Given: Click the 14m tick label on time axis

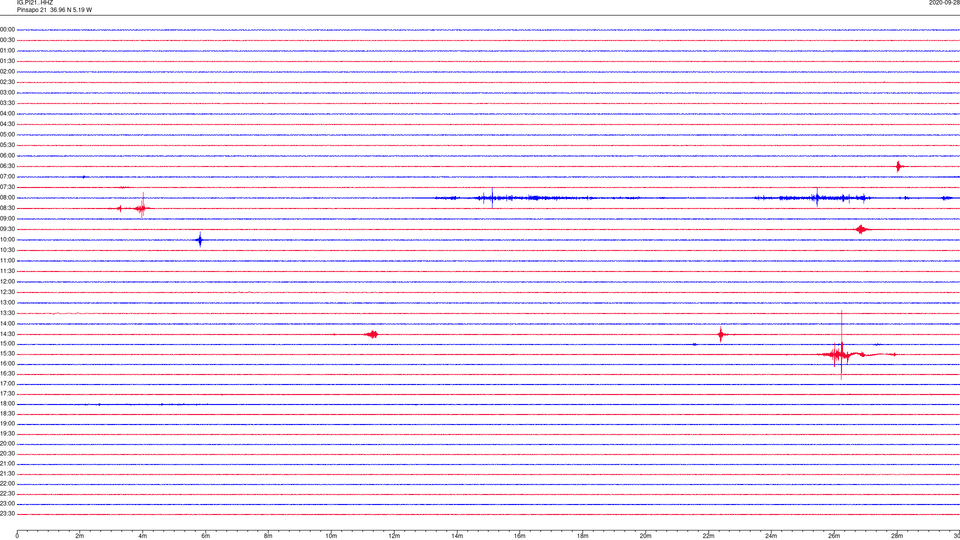Looking at the screenshot, I should tap(457, 536).
